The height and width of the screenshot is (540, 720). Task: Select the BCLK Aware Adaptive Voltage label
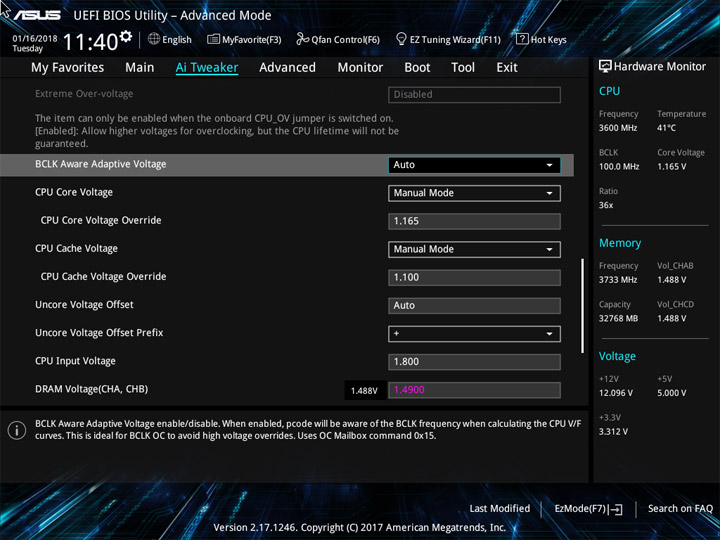point(101,164)
